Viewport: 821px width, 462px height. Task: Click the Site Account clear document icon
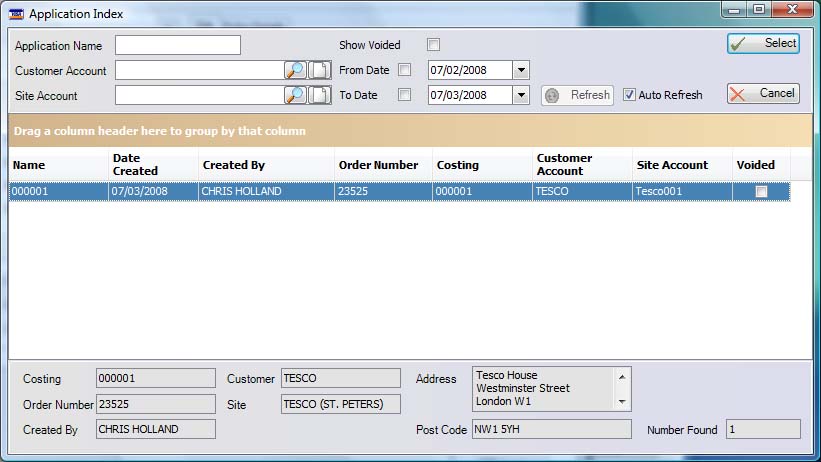[x=319, y=95]
